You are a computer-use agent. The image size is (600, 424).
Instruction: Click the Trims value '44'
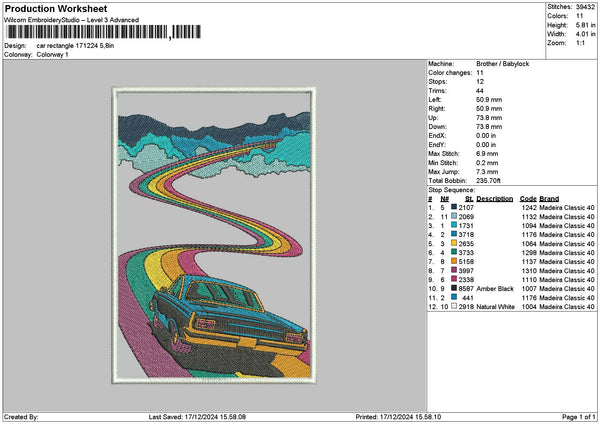[x=480, y=91]
